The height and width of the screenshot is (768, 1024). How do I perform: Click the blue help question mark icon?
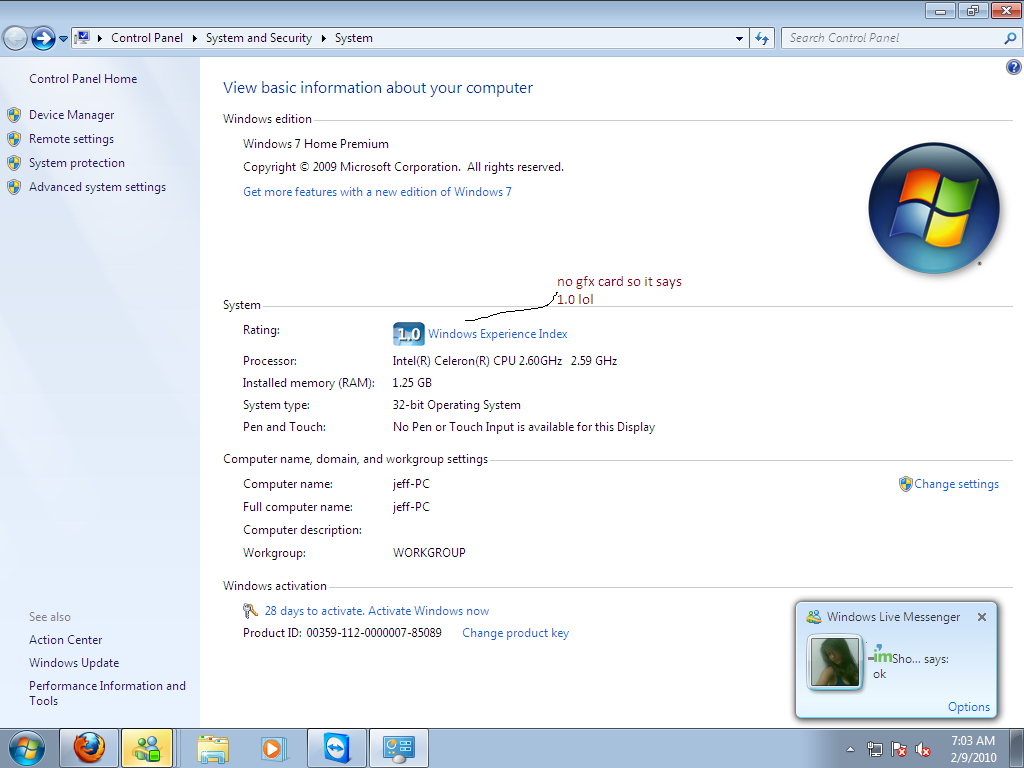(1012, 67)
